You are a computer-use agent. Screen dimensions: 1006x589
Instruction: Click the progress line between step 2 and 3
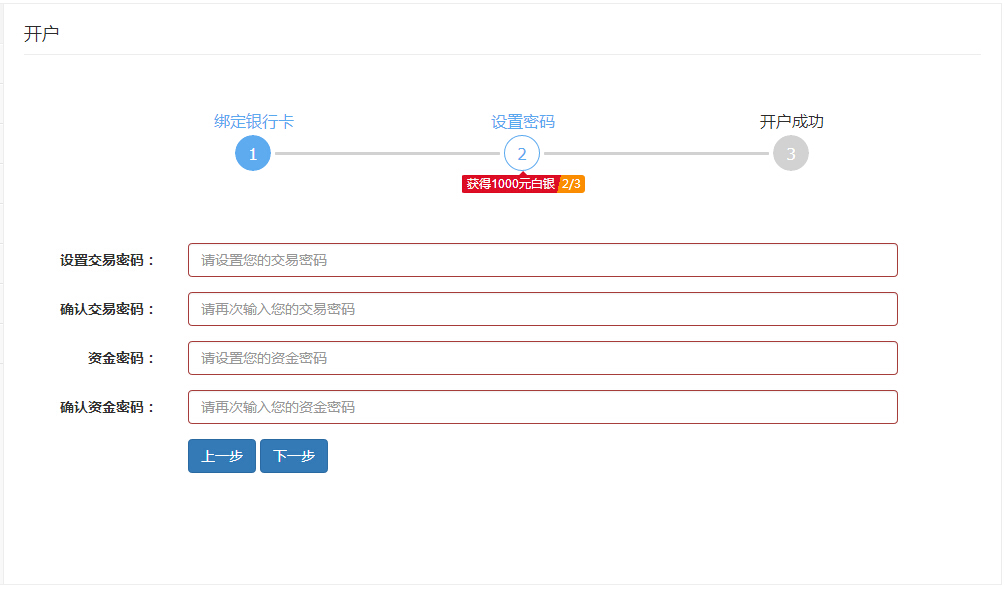click(x=657, y=153)
